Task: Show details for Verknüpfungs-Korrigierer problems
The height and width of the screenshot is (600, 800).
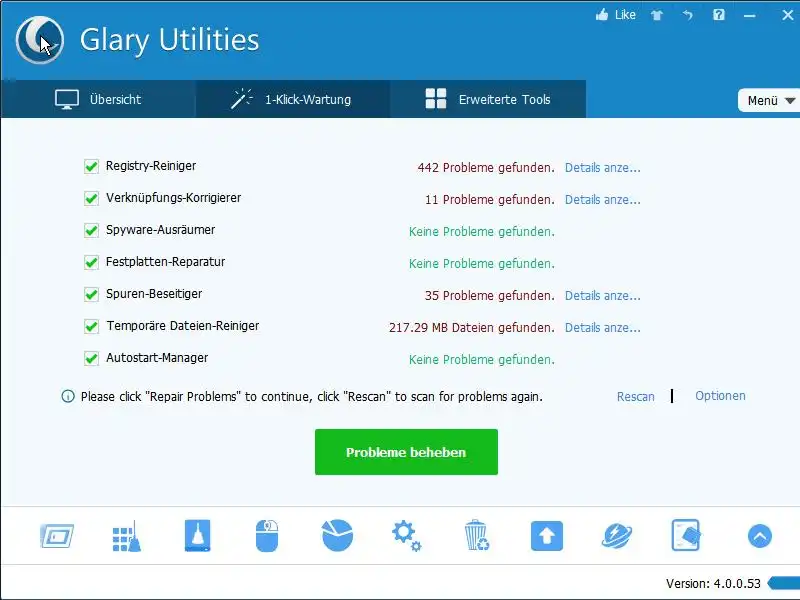Action: [603, 200]
